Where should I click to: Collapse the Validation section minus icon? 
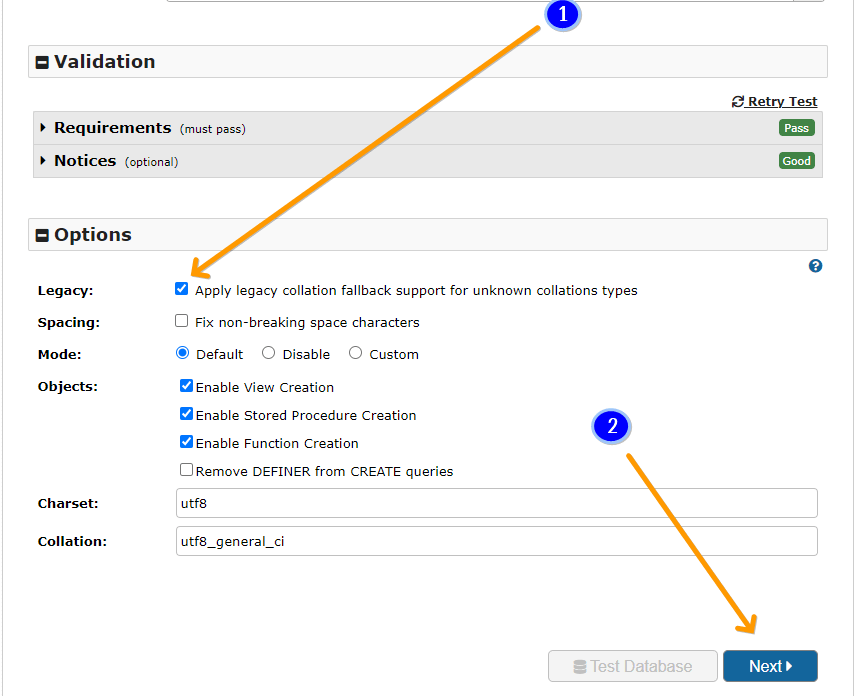(42, 62)
